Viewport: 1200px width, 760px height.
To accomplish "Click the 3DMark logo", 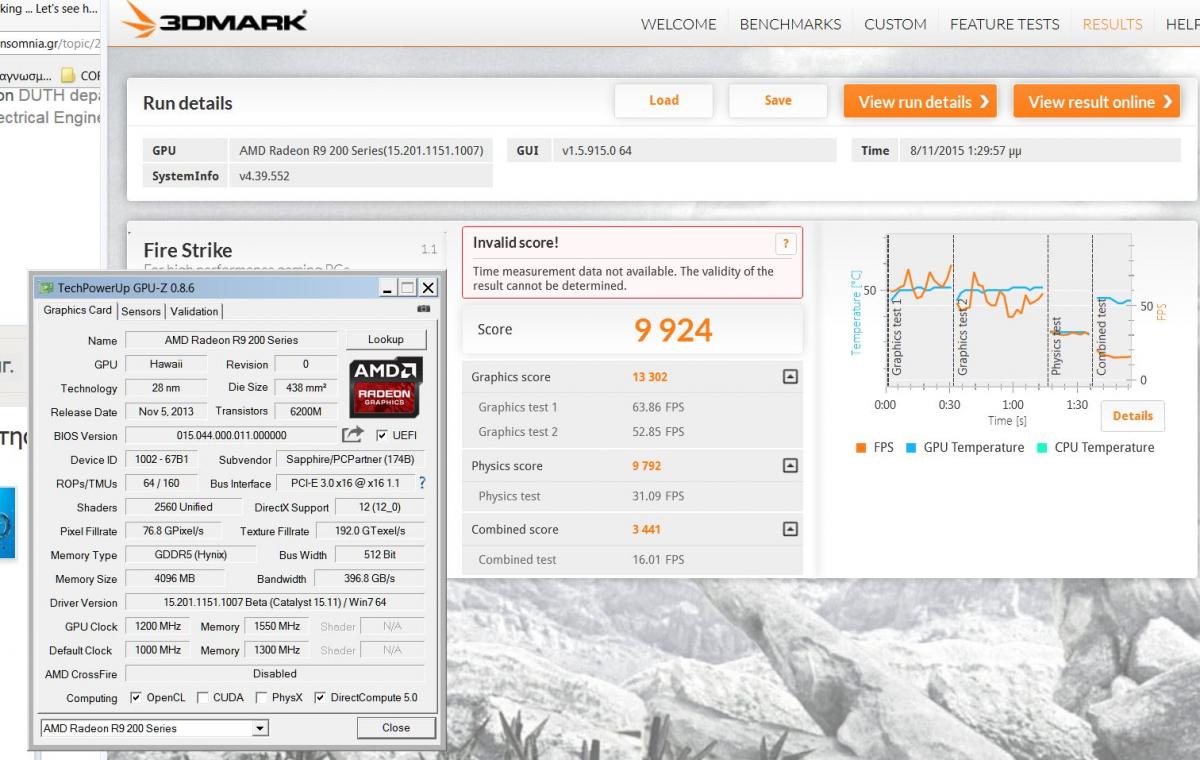I will point(215,22).
